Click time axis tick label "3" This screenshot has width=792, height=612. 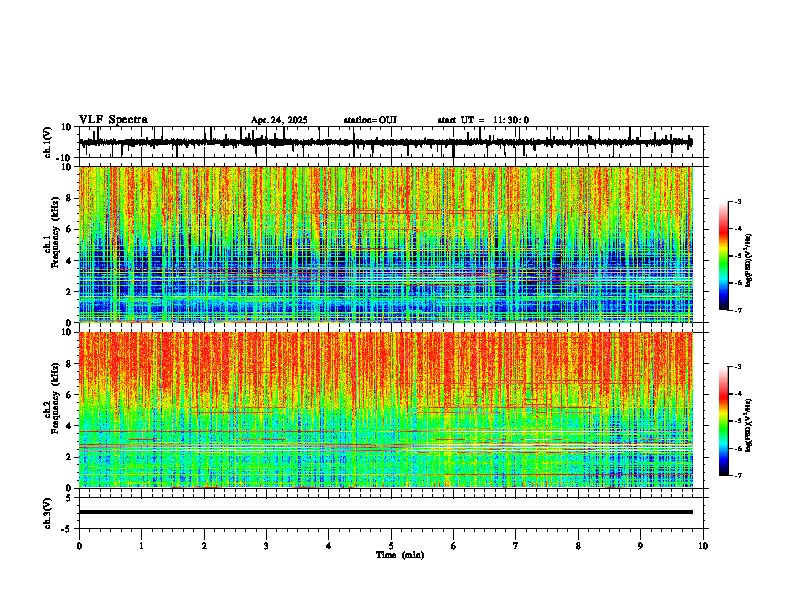266,546
